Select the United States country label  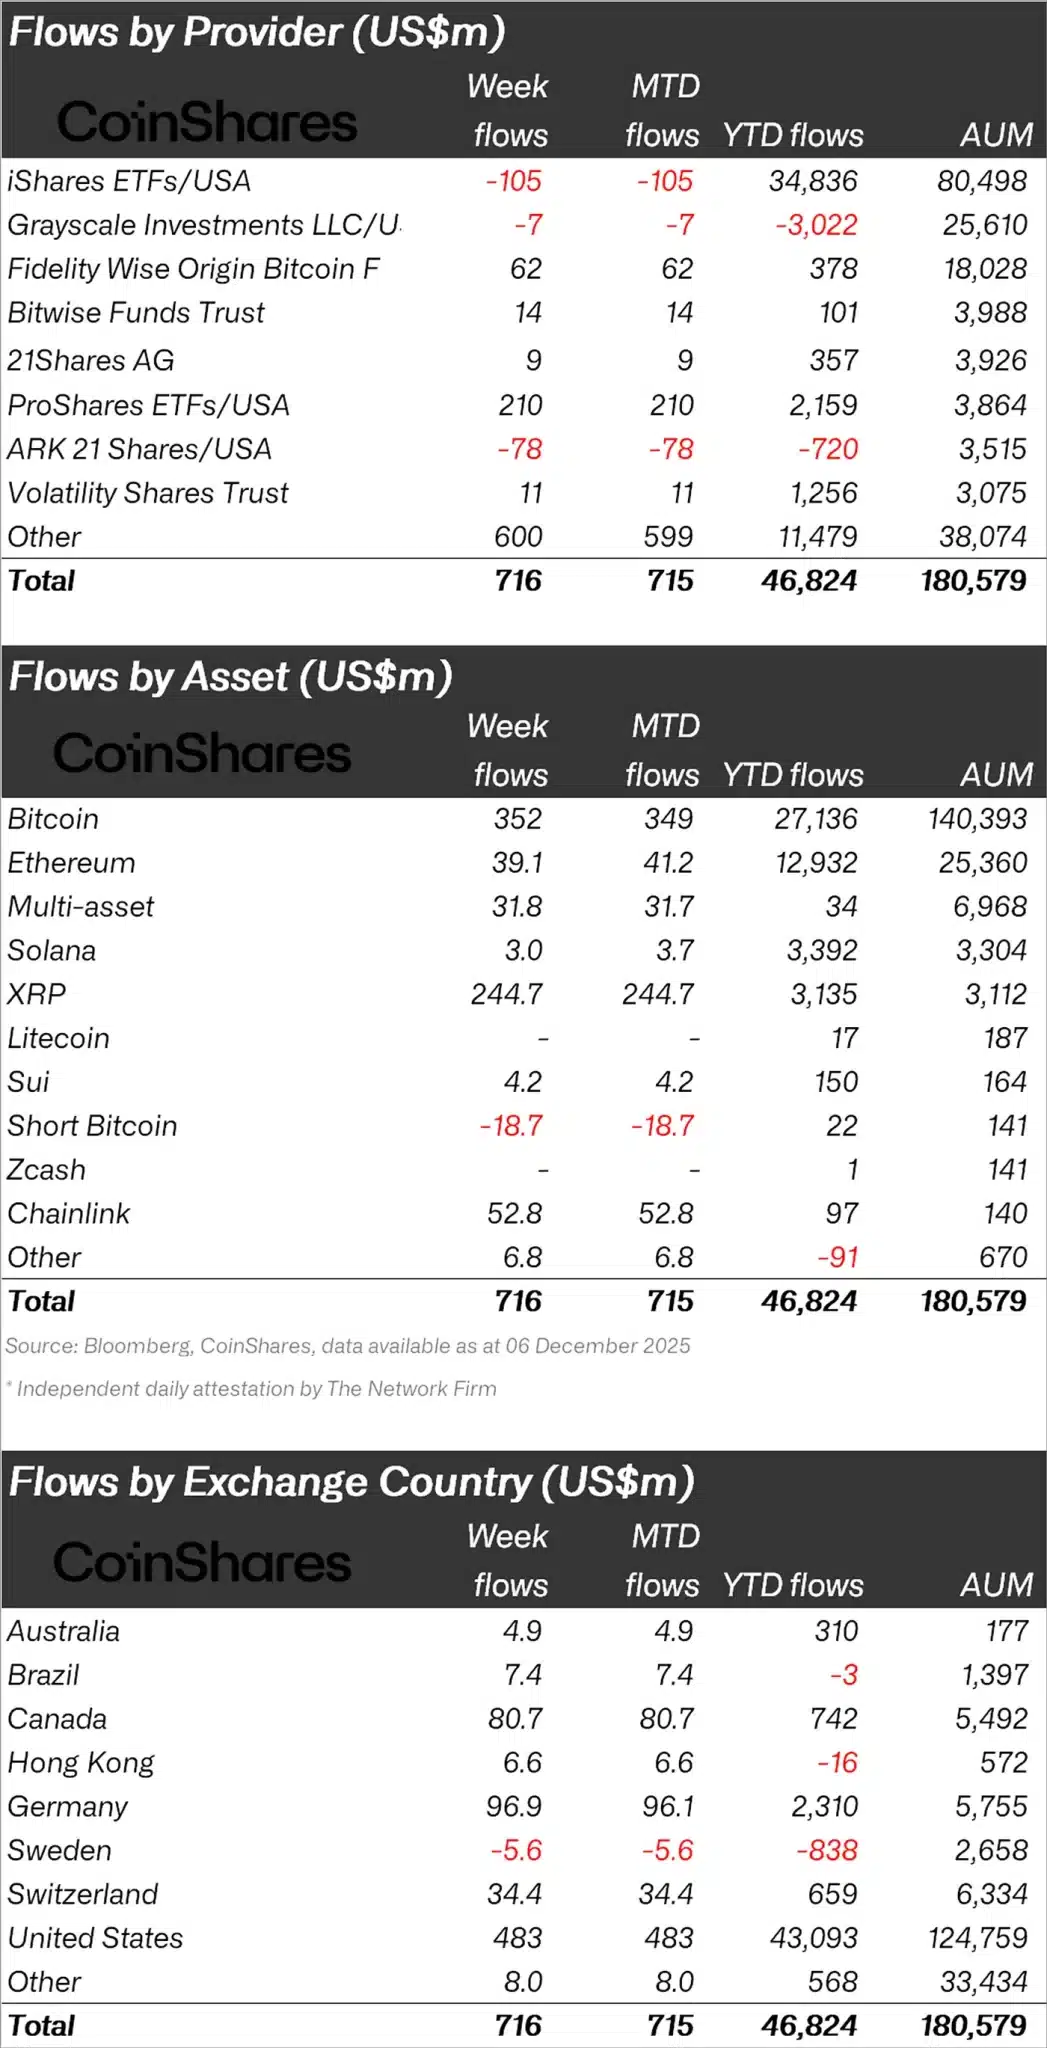tap(95, 1938)
